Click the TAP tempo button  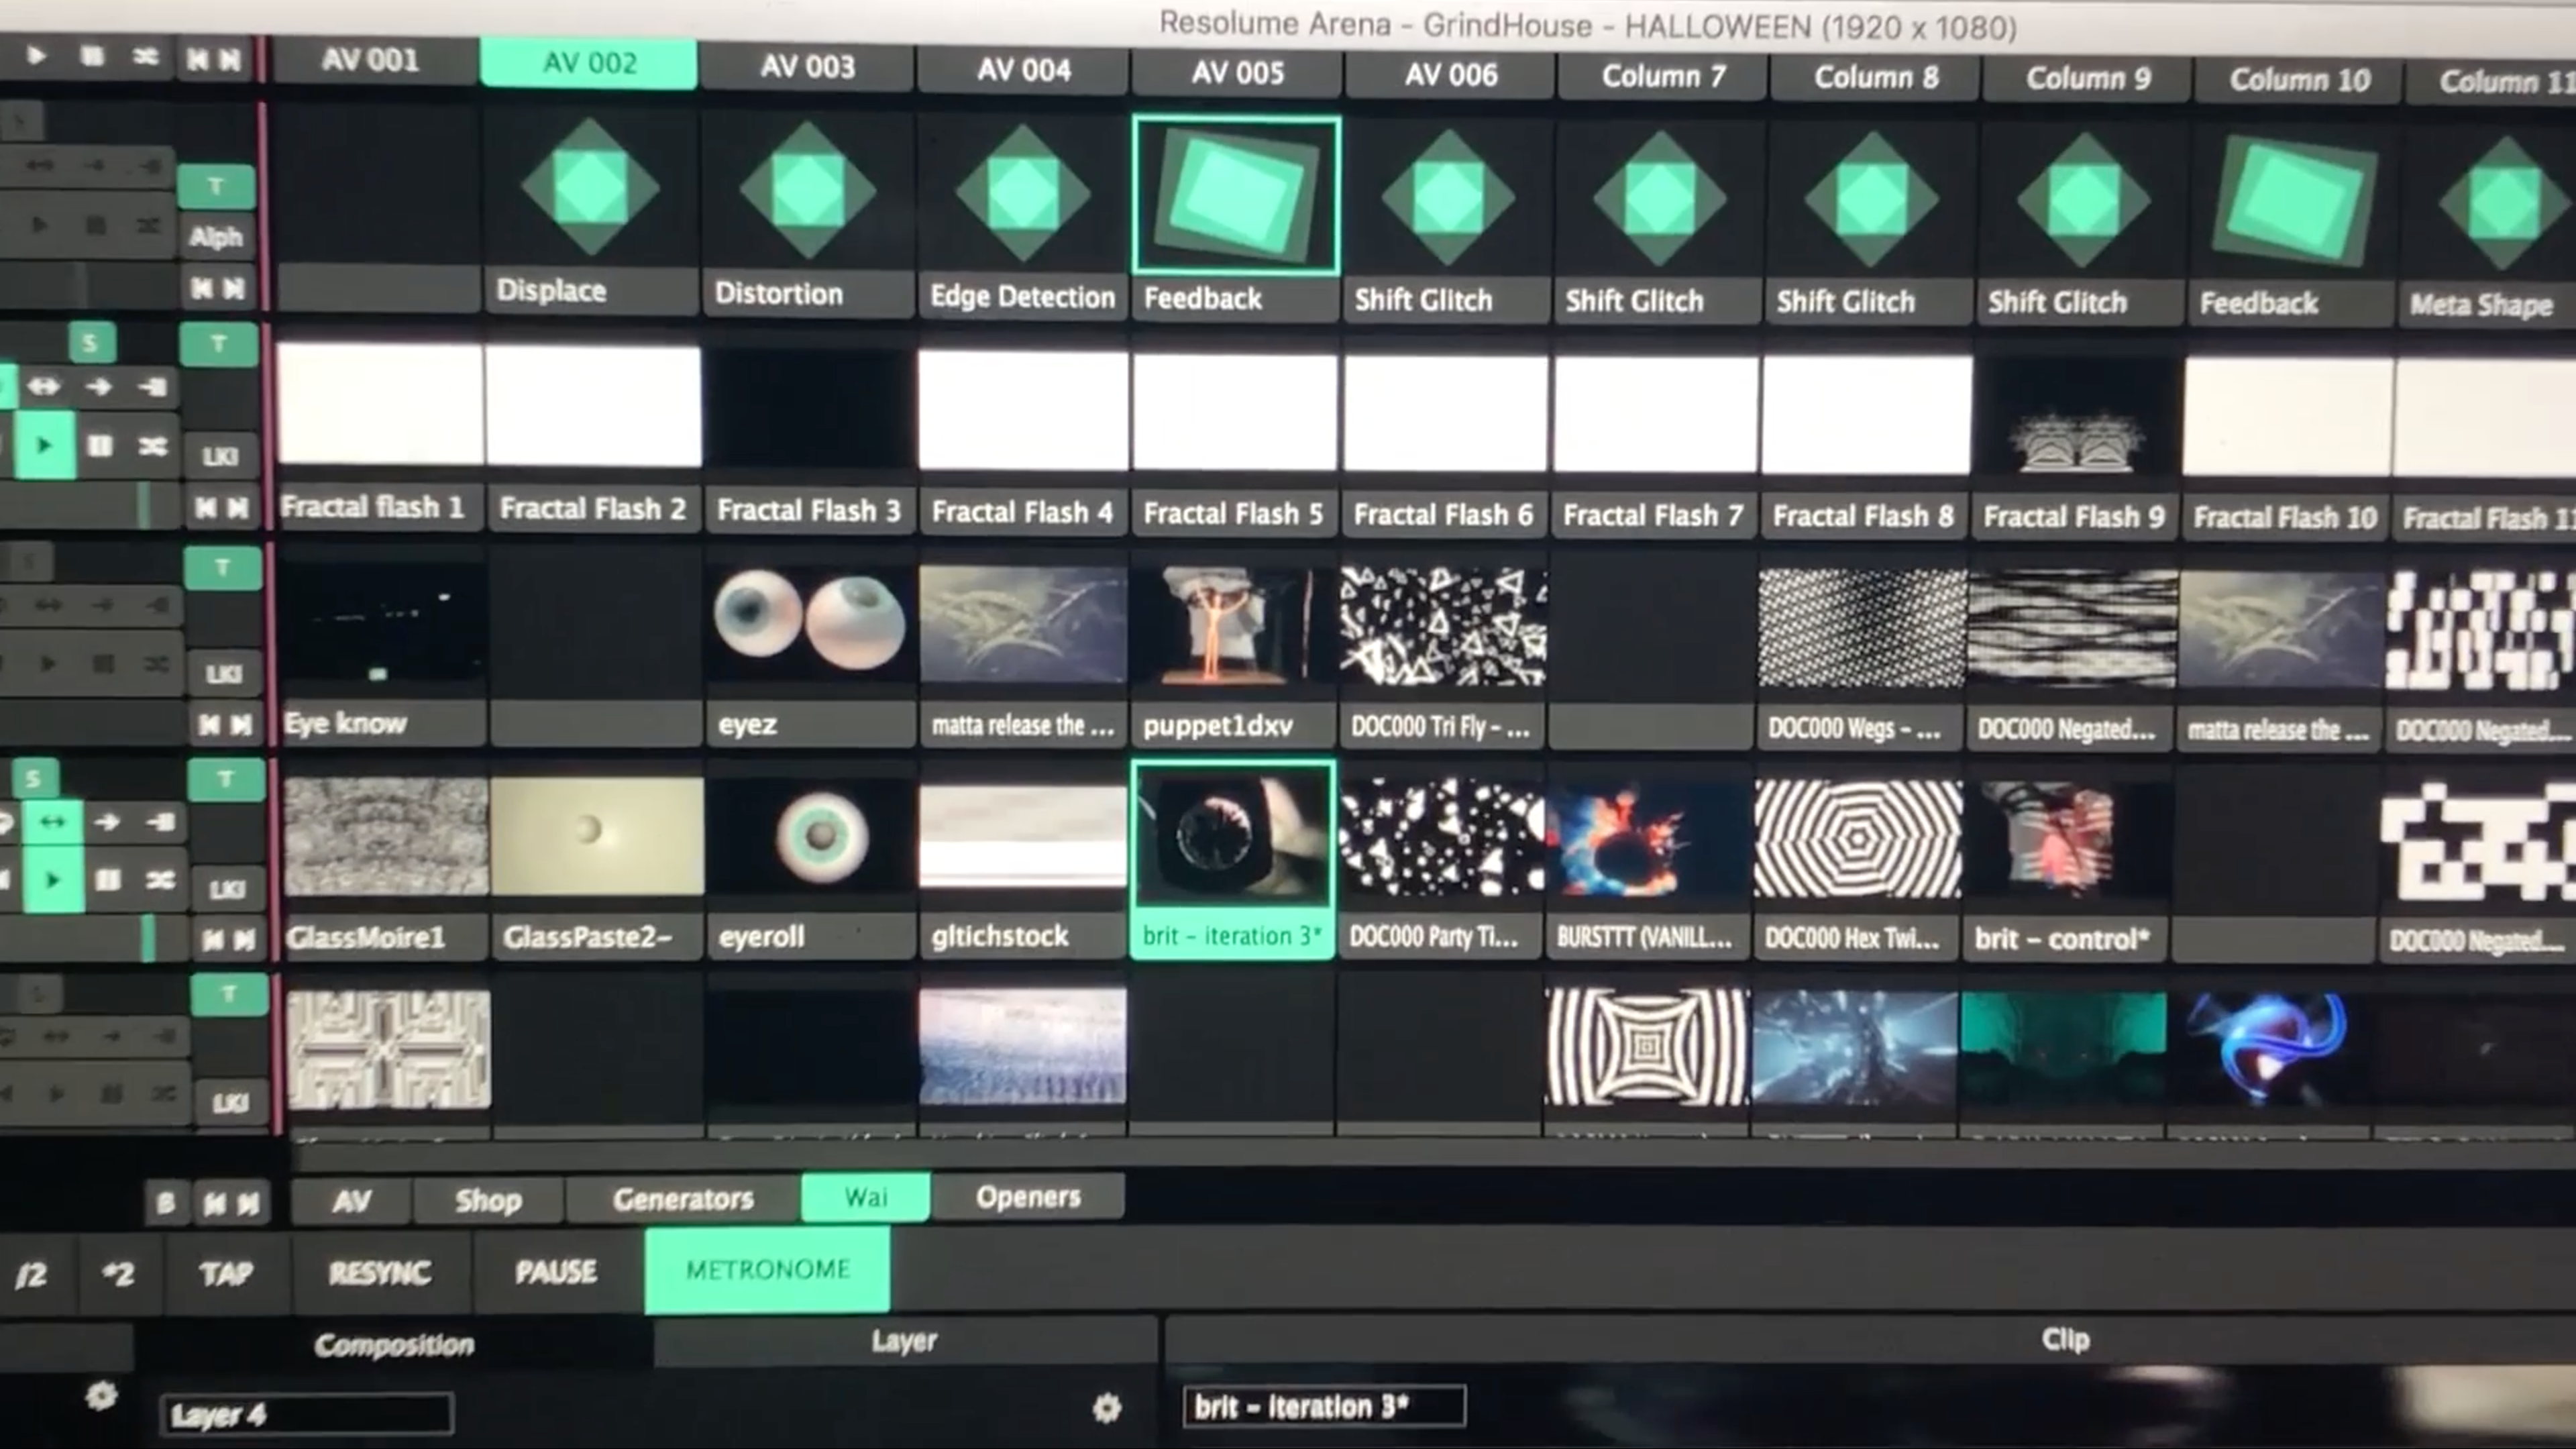(226, 1273)
